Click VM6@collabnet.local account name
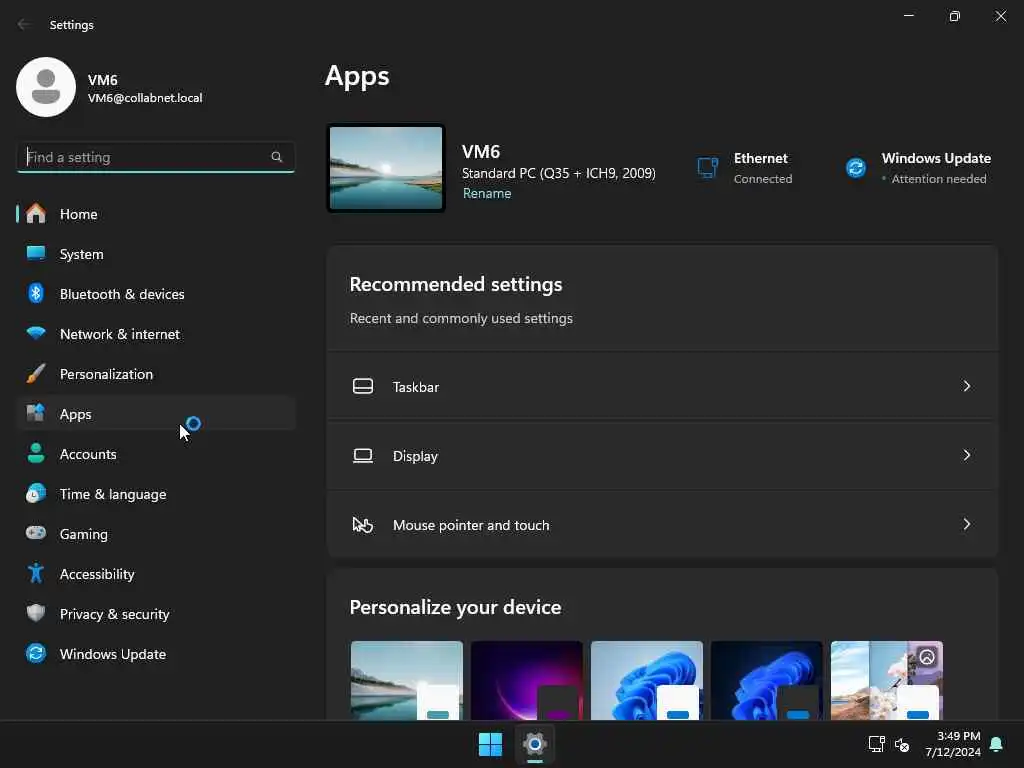 [145, 98]
